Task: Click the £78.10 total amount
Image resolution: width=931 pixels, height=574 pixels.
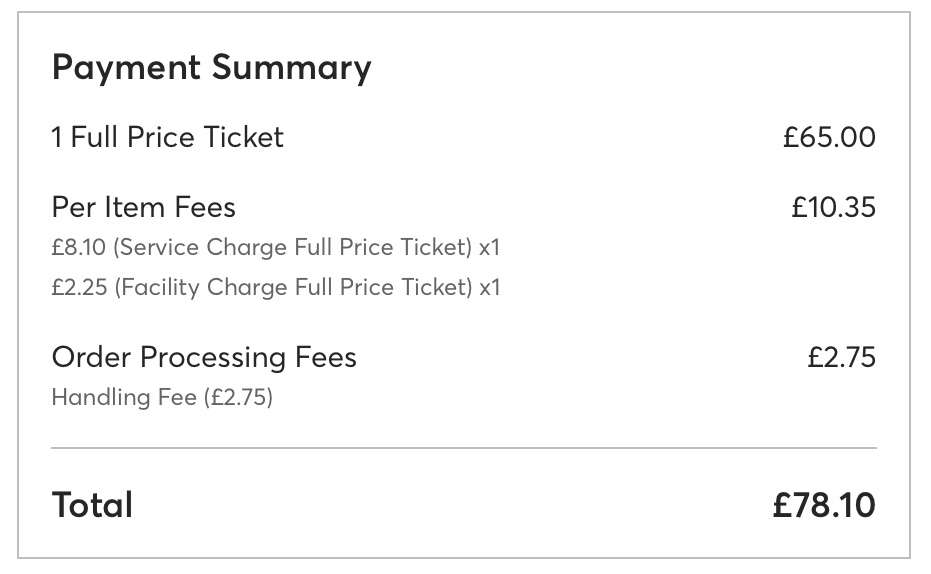Action: point(823,505)
